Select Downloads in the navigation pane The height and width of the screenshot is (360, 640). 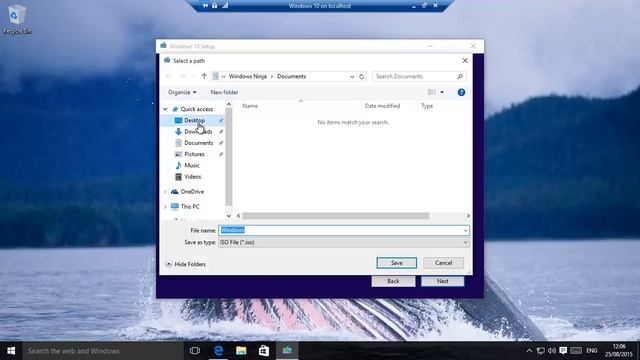198,131
